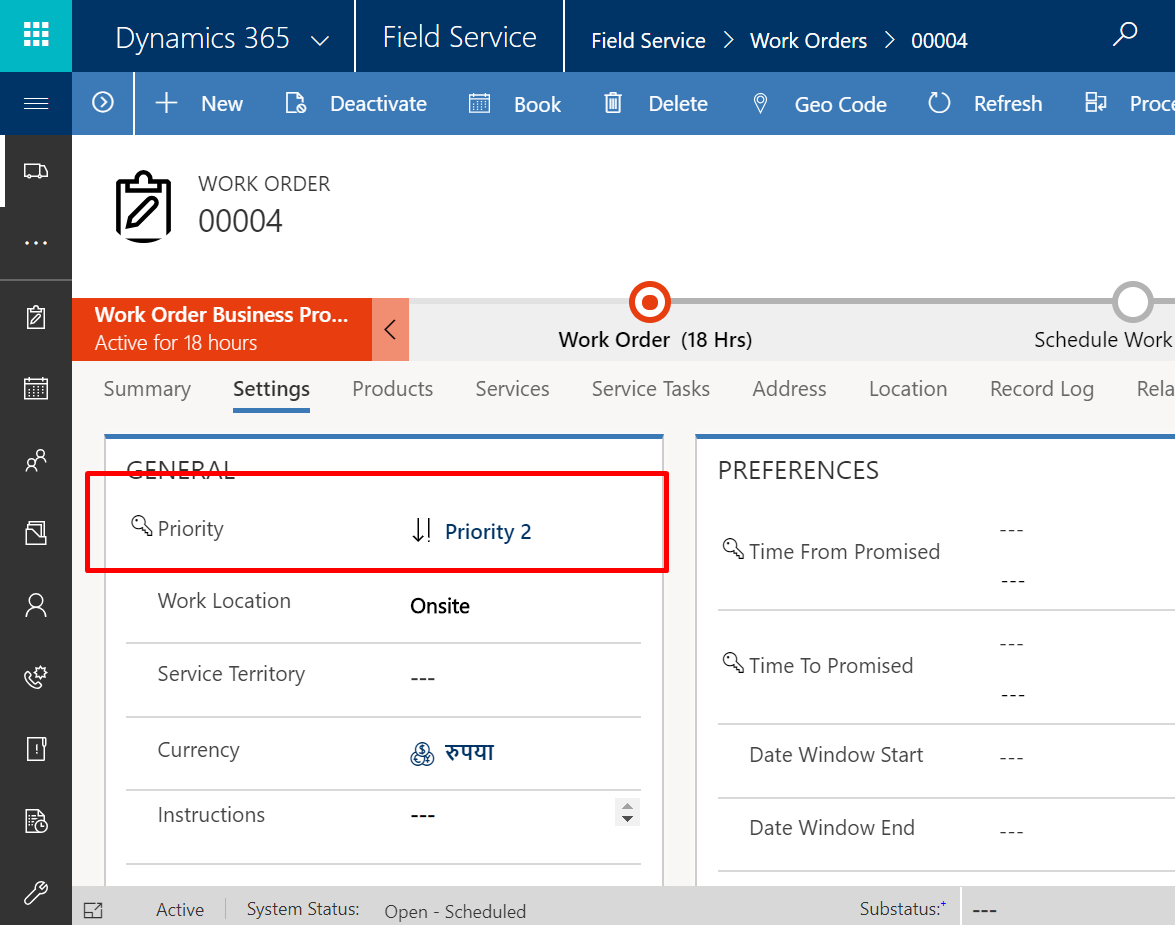Expand the sidebar ellipsis menu
Viewport: 1175px width, 925px height.
pyautogui.click(x=36, y=243)
